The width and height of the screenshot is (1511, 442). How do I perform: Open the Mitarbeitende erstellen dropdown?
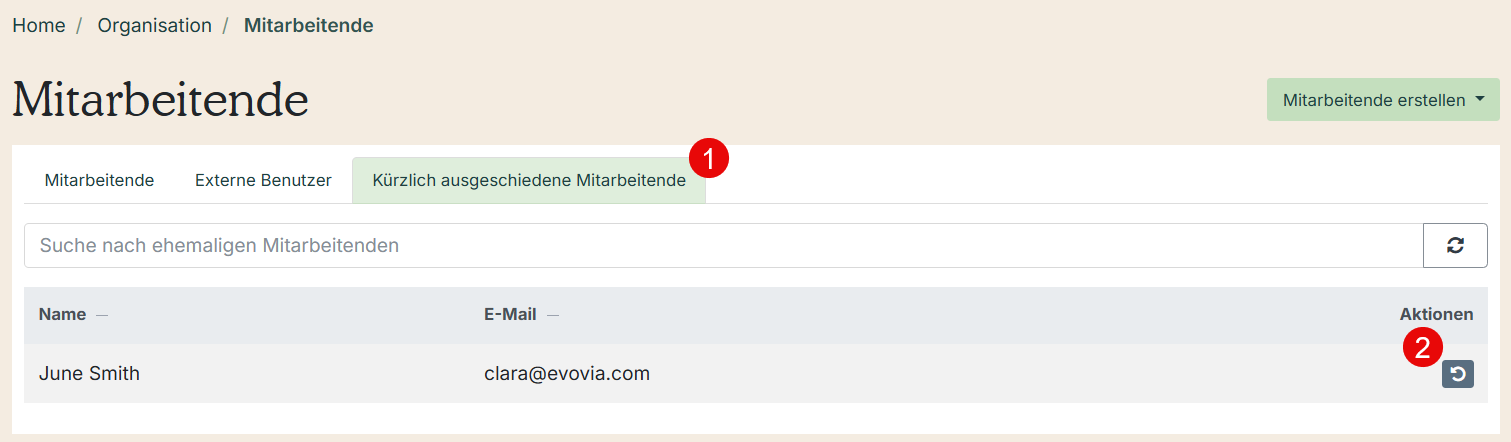tap(1383, 100)
